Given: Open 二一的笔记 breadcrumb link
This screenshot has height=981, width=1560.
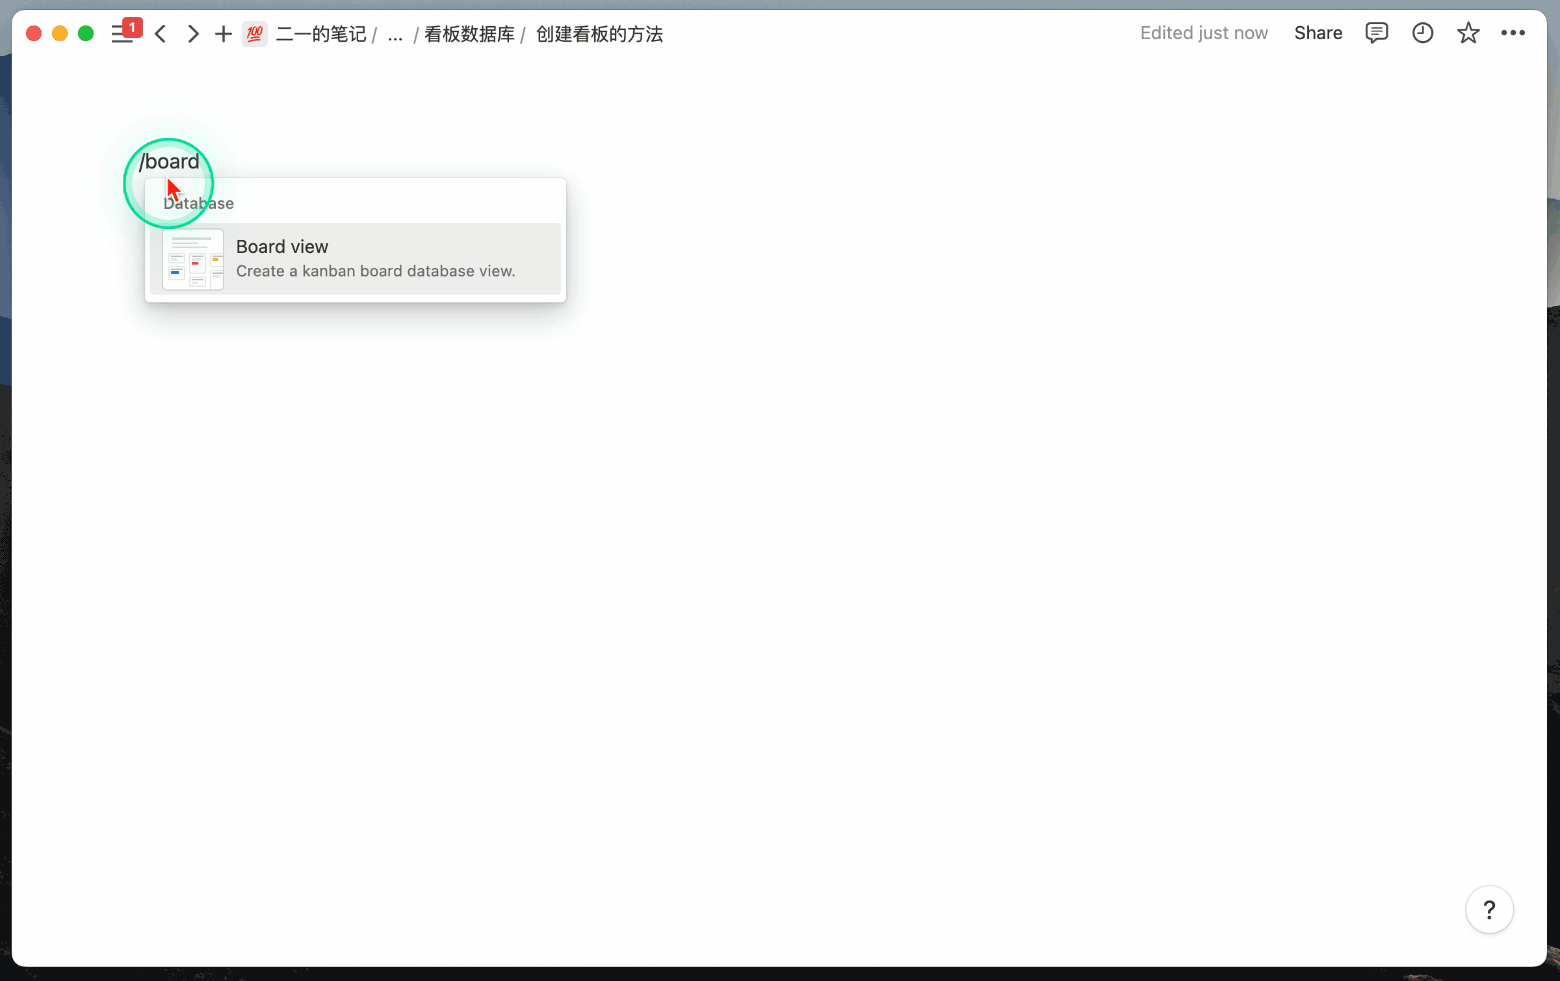Looking at the screenshot, I should click(x=321, y=34).
